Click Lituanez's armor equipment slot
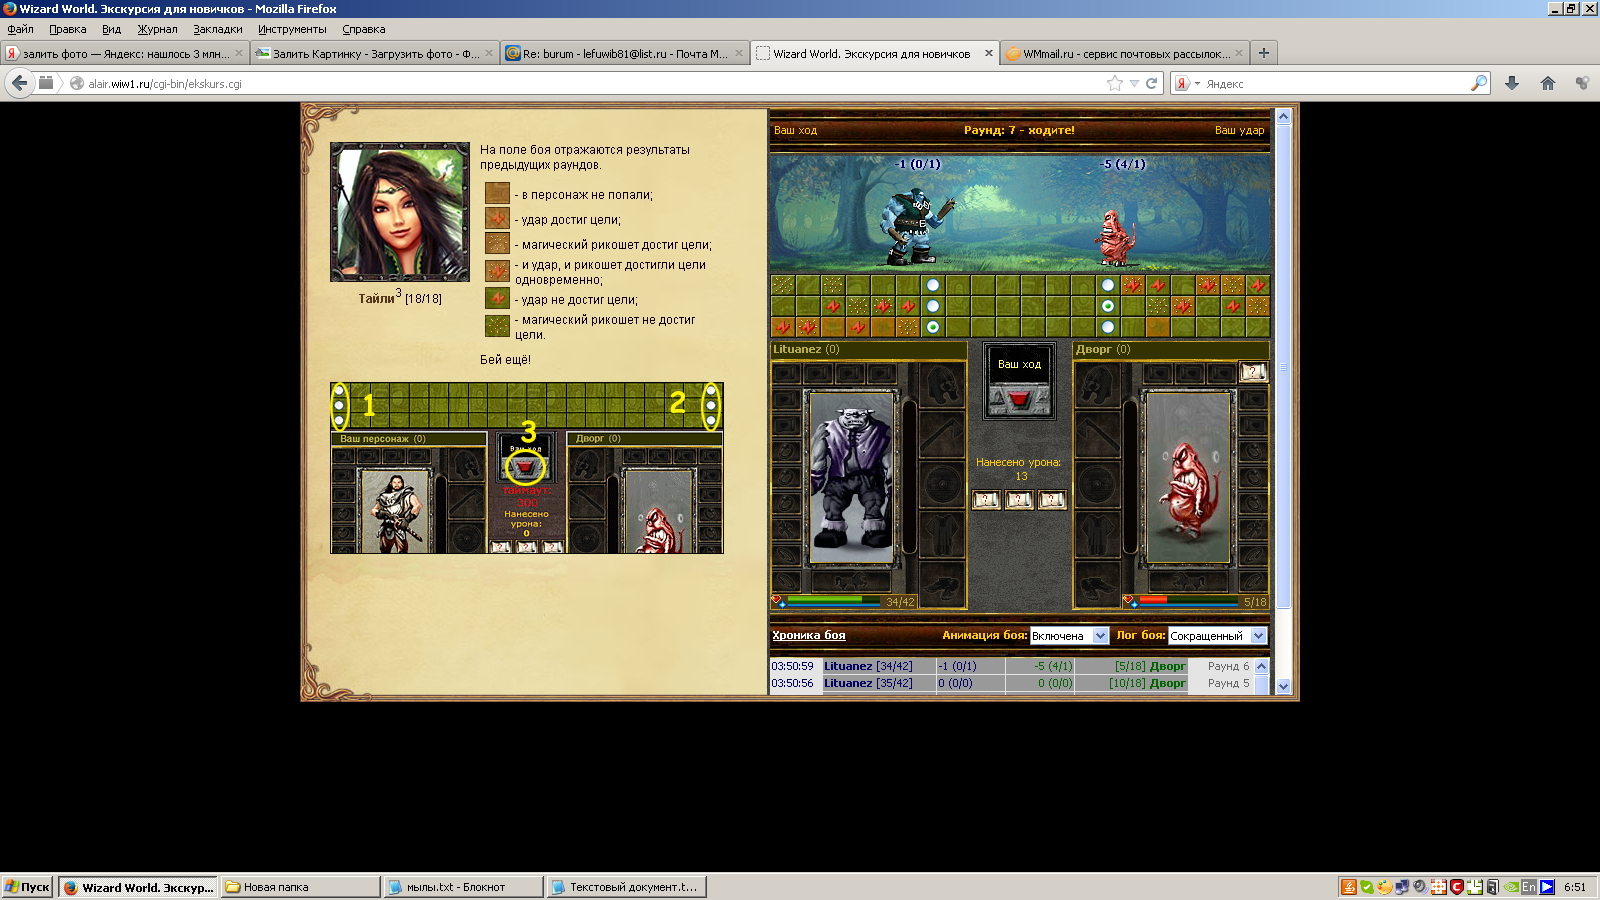1600x900 pixels. click(x=940, y=533)
